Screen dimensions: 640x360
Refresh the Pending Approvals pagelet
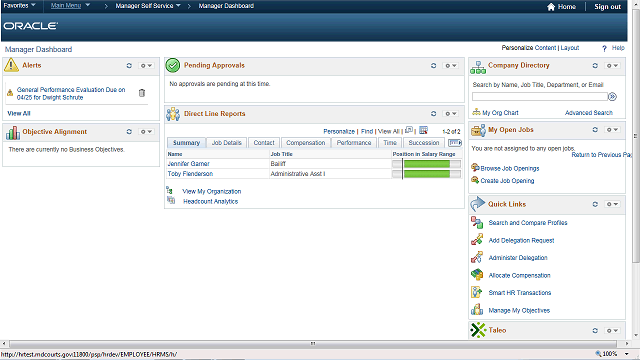point(433,65)
